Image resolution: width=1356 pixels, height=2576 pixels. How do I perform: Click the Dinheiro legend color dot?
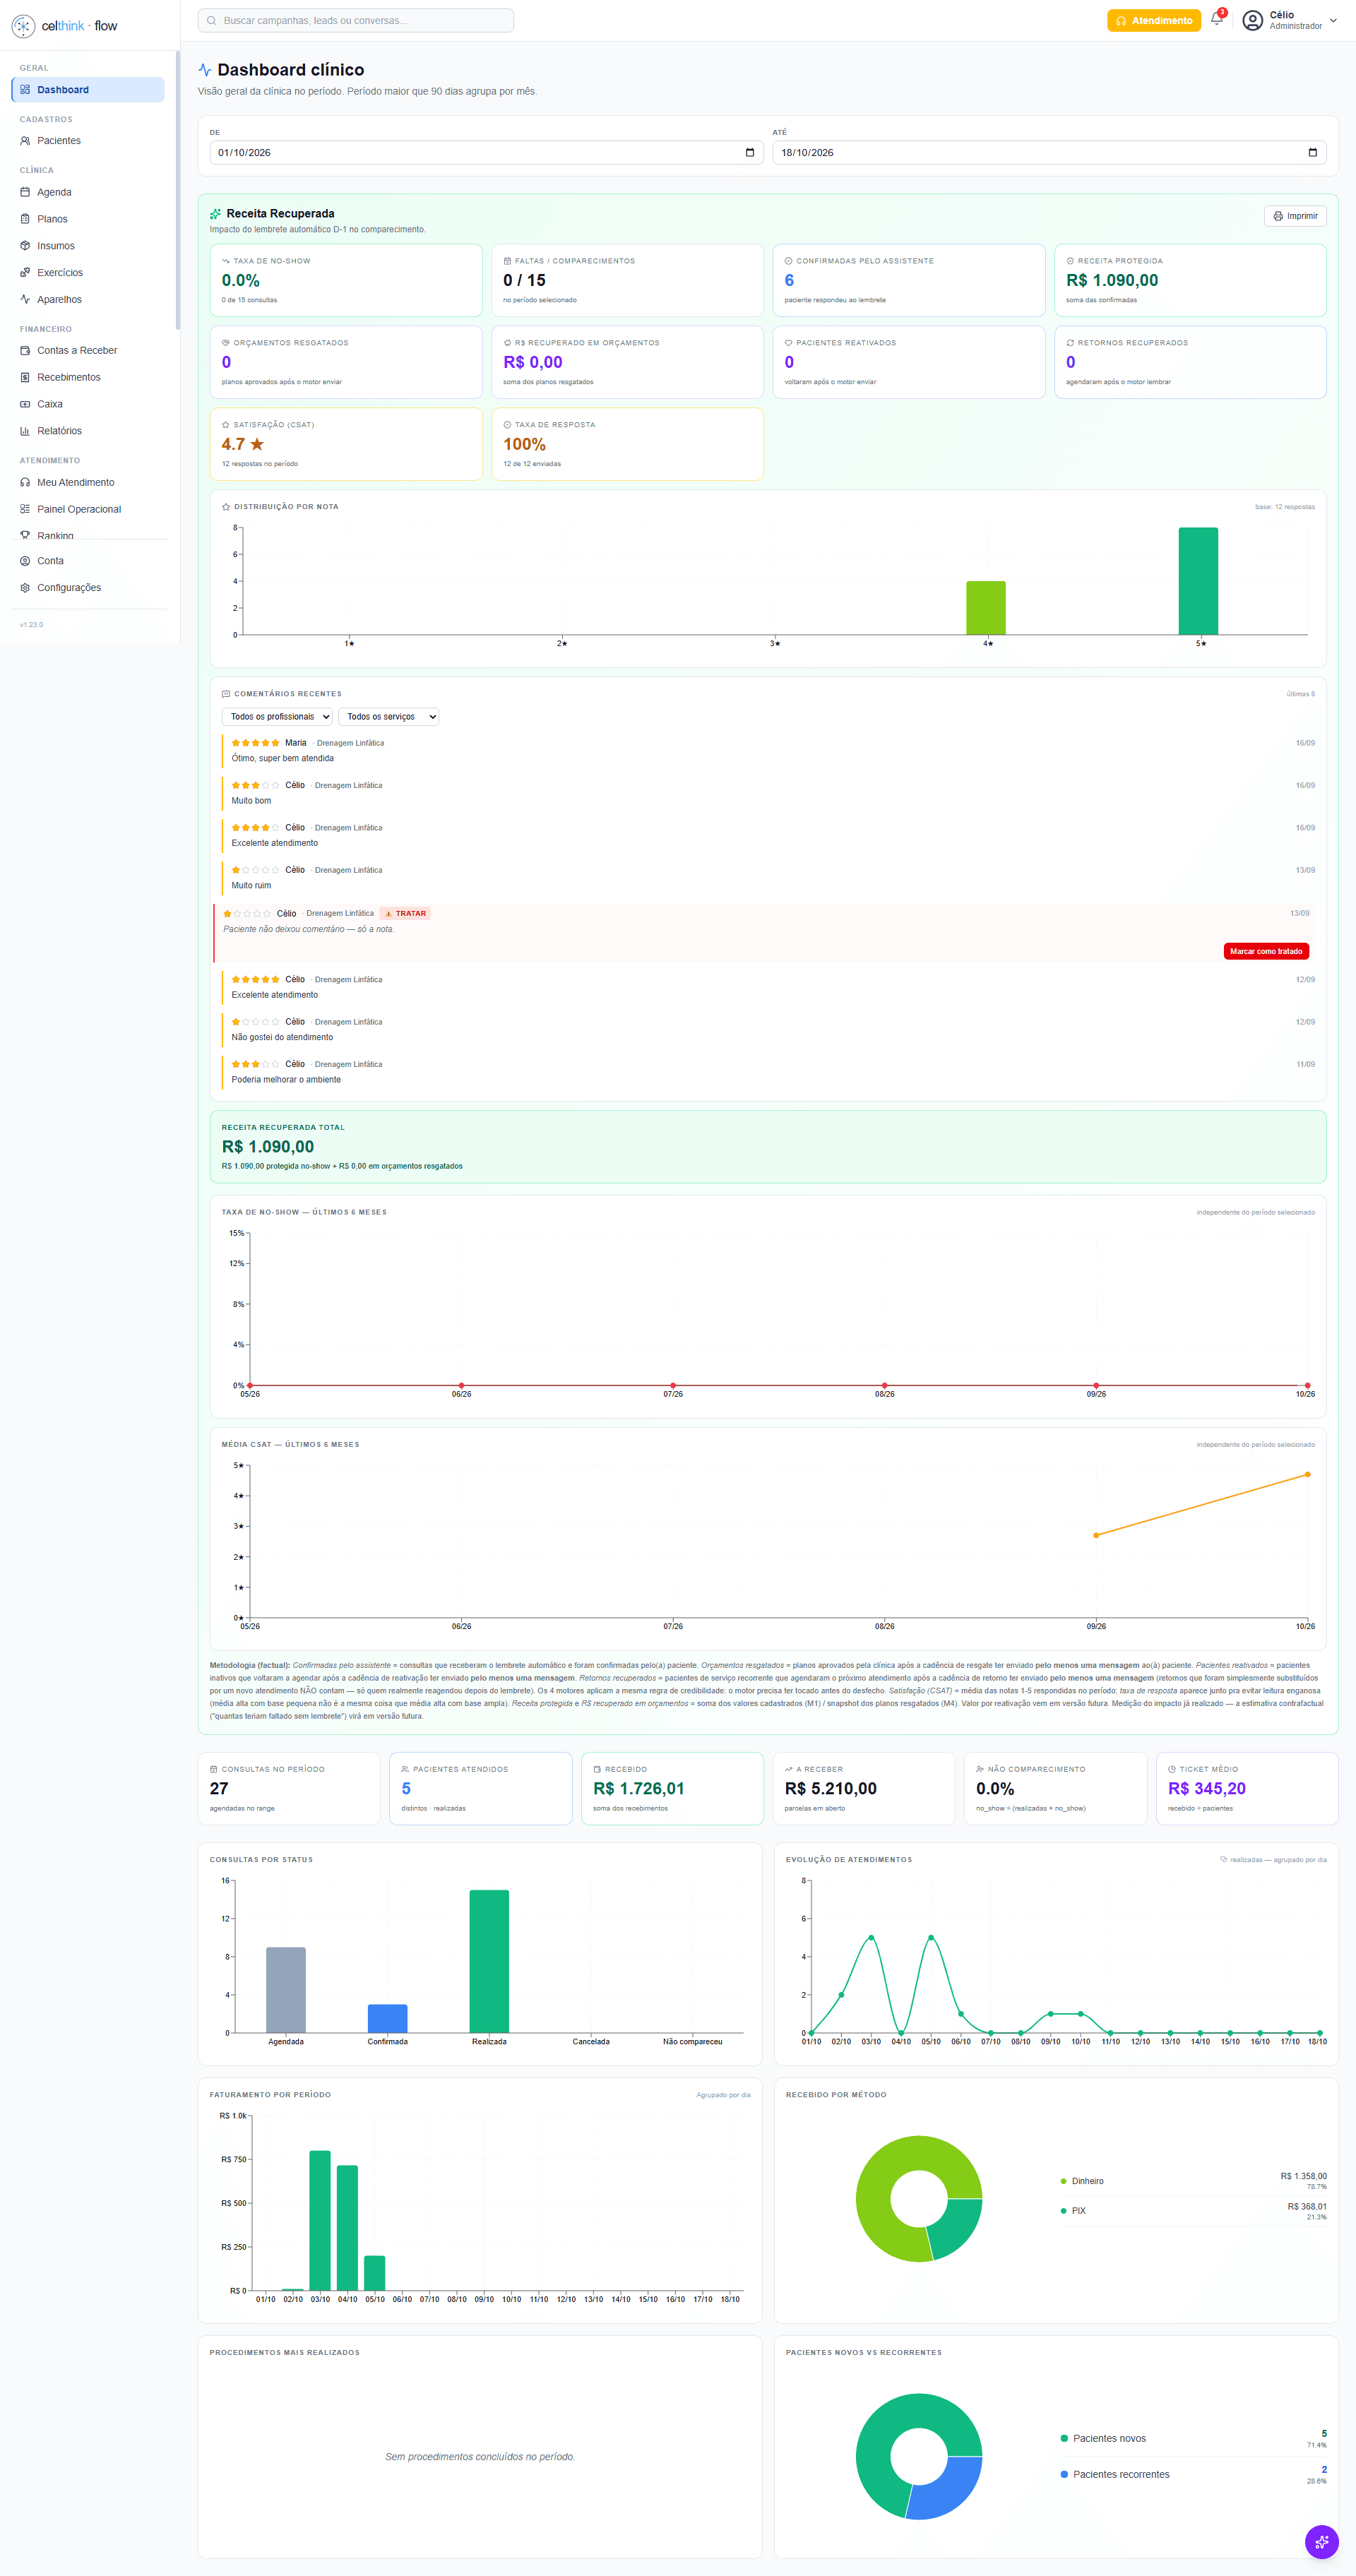(x=1063, y=2181)
